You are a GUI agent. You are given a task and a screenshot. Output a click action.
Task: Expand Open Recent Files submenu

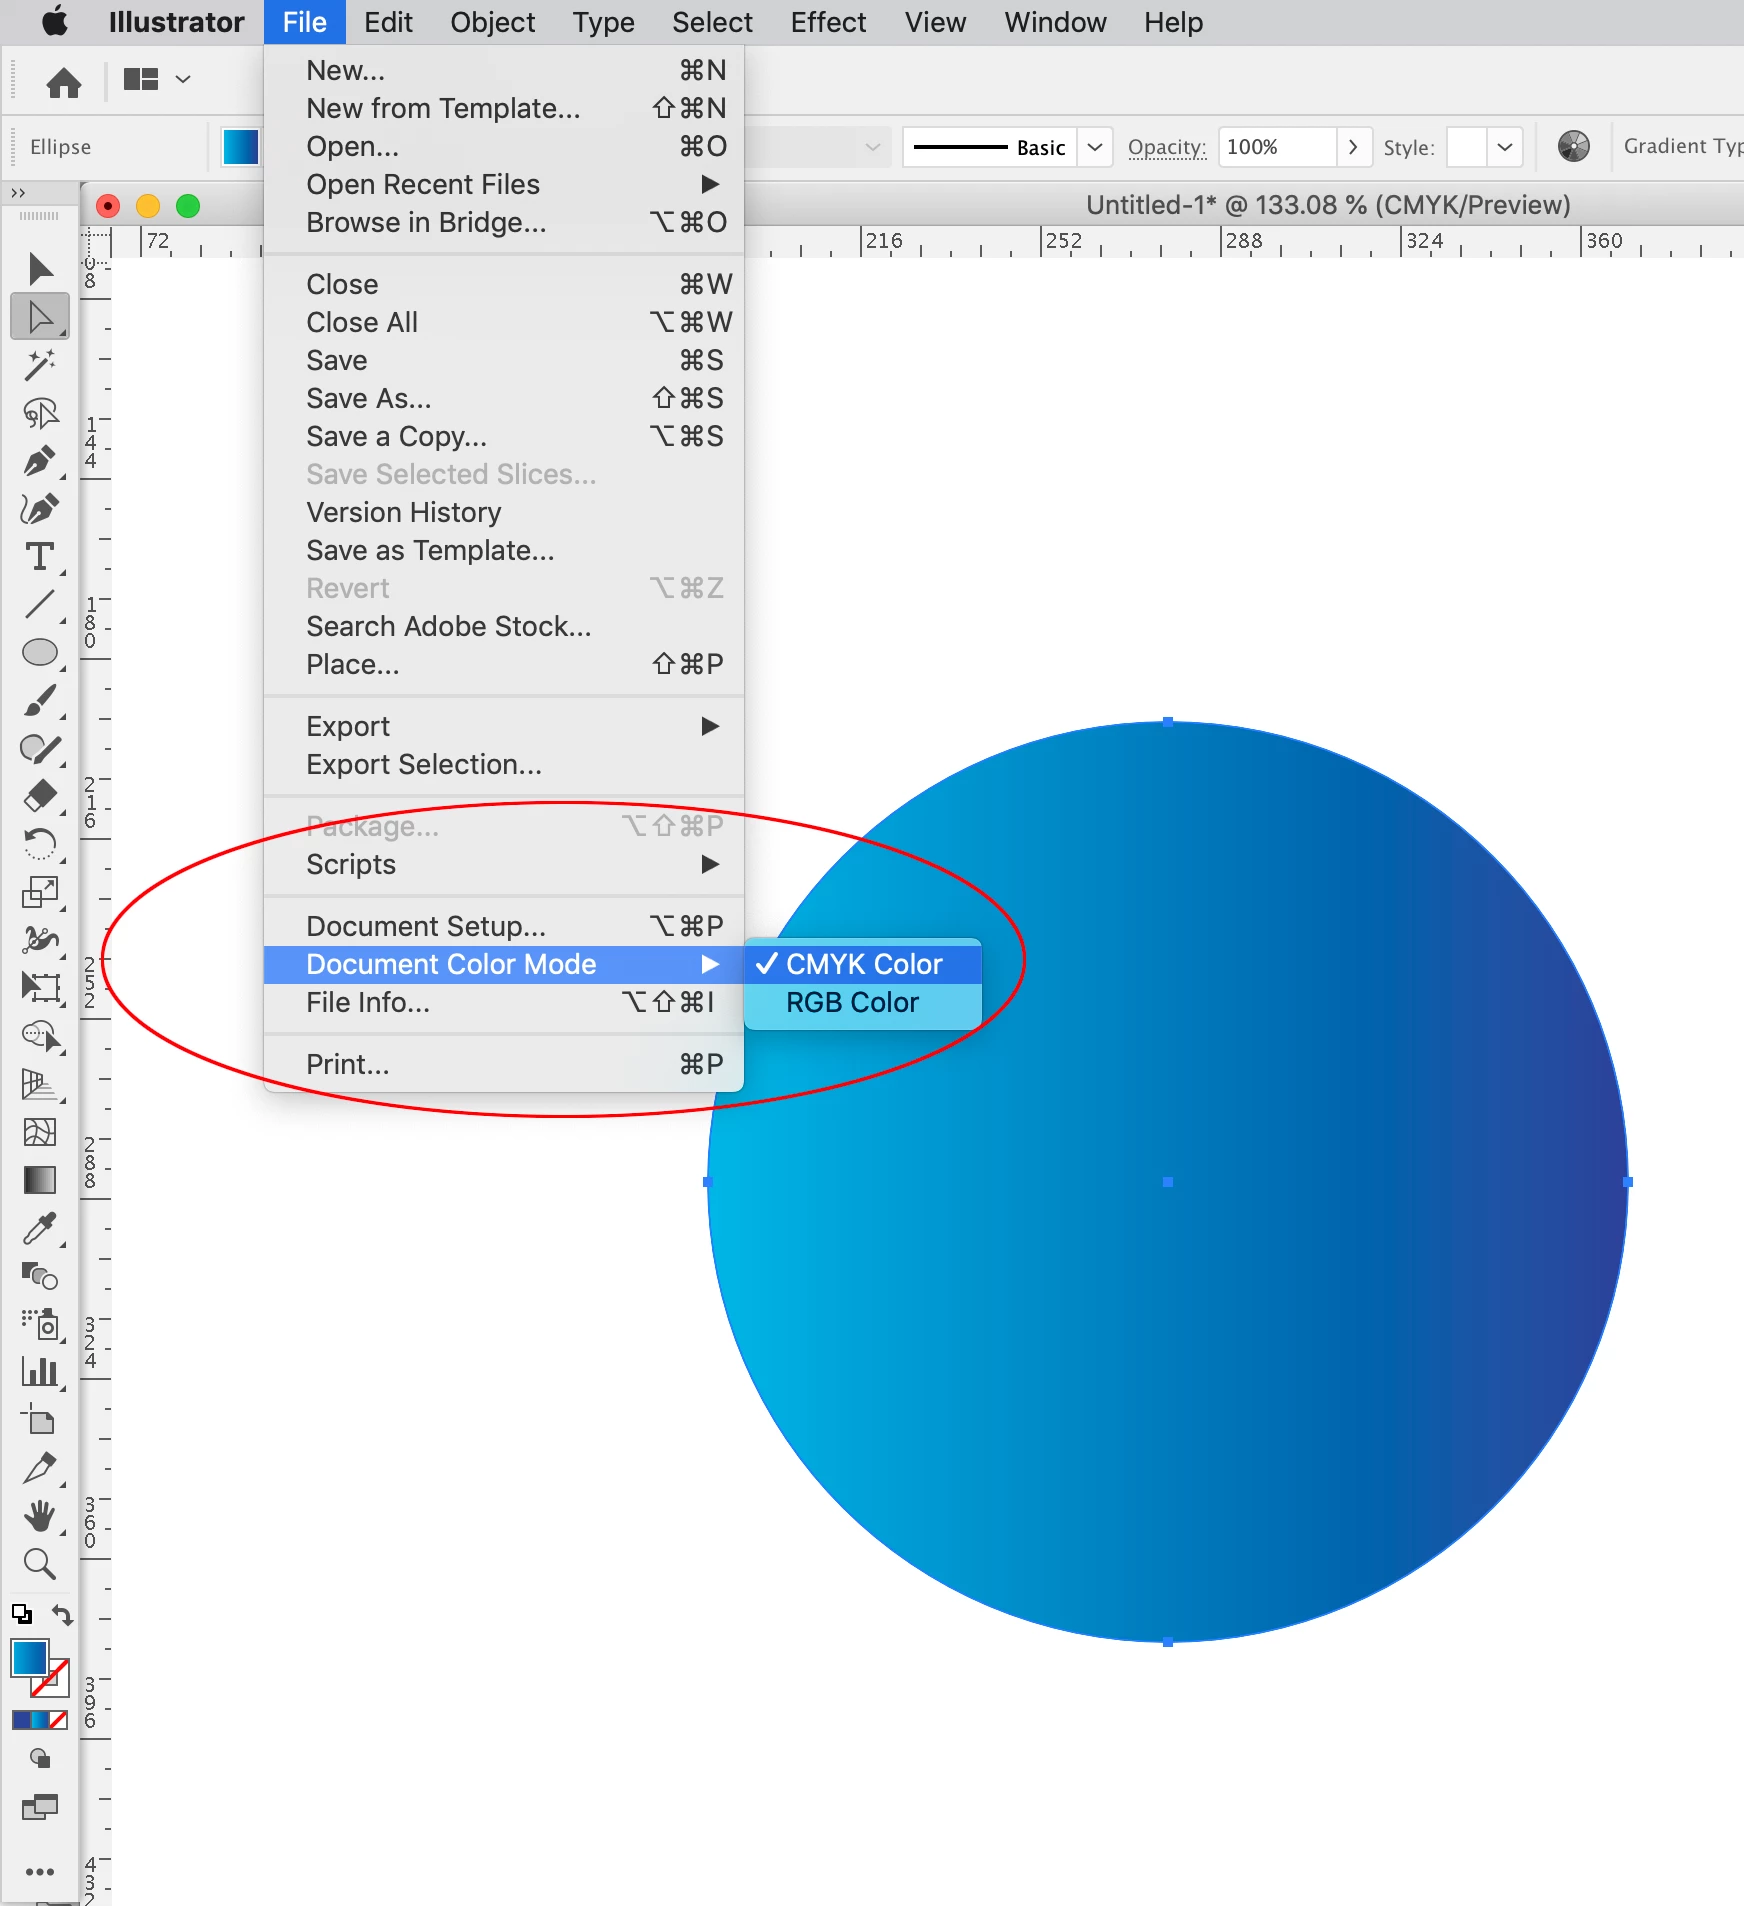(x=504, y=184)
